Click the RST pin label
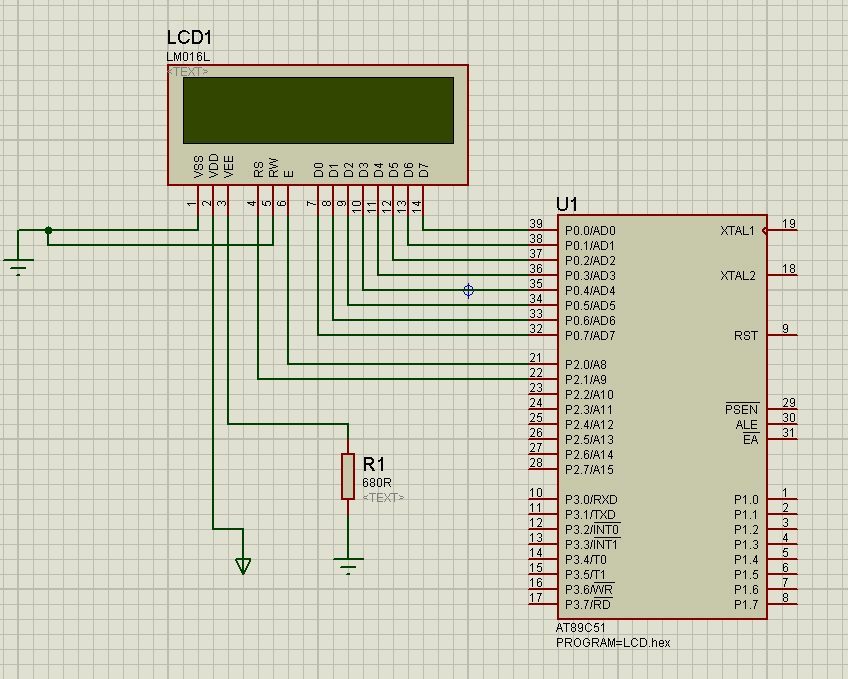 point(746,336)
